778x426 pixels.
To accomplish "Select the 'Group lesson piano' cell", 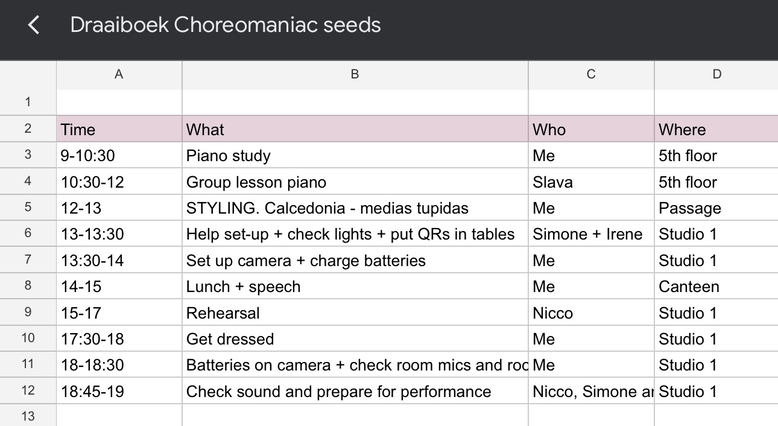I will (x=355, y=182).
